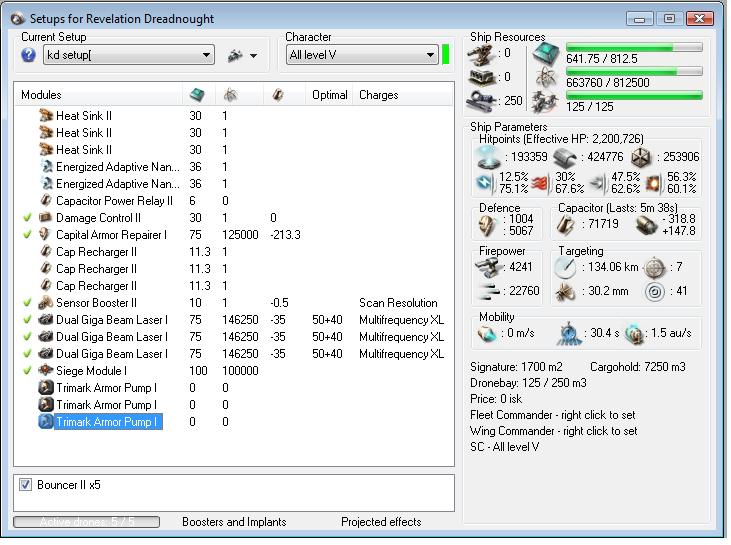
Task: Click the Firepower turret DPS icon (4241)
Action: click(490, 267)
